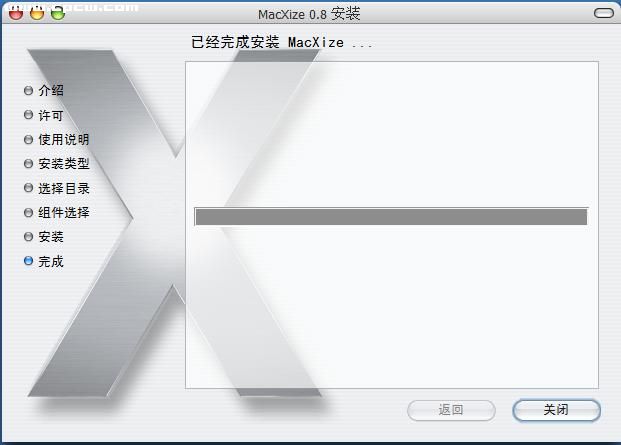This screenshot has height=445, width=621.
Task: Click the 使用说明 step label
Action: point(64,139)
